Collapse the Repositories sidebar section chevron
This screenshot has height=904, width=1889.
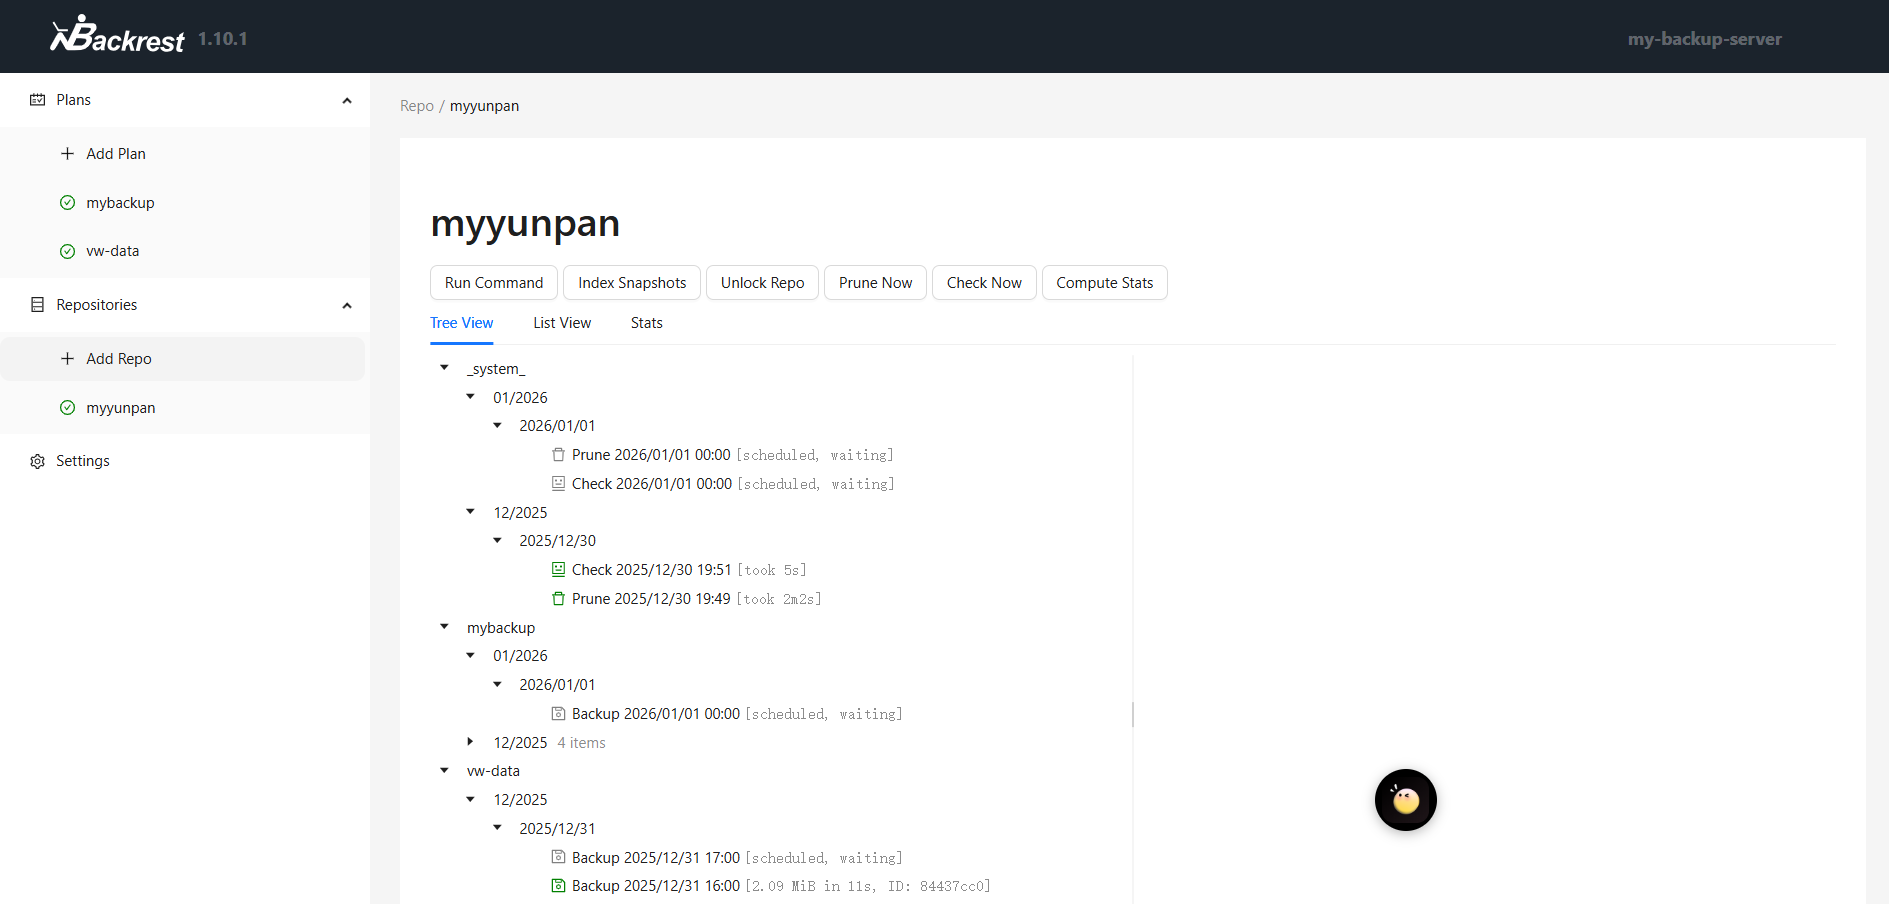point(347,305)
